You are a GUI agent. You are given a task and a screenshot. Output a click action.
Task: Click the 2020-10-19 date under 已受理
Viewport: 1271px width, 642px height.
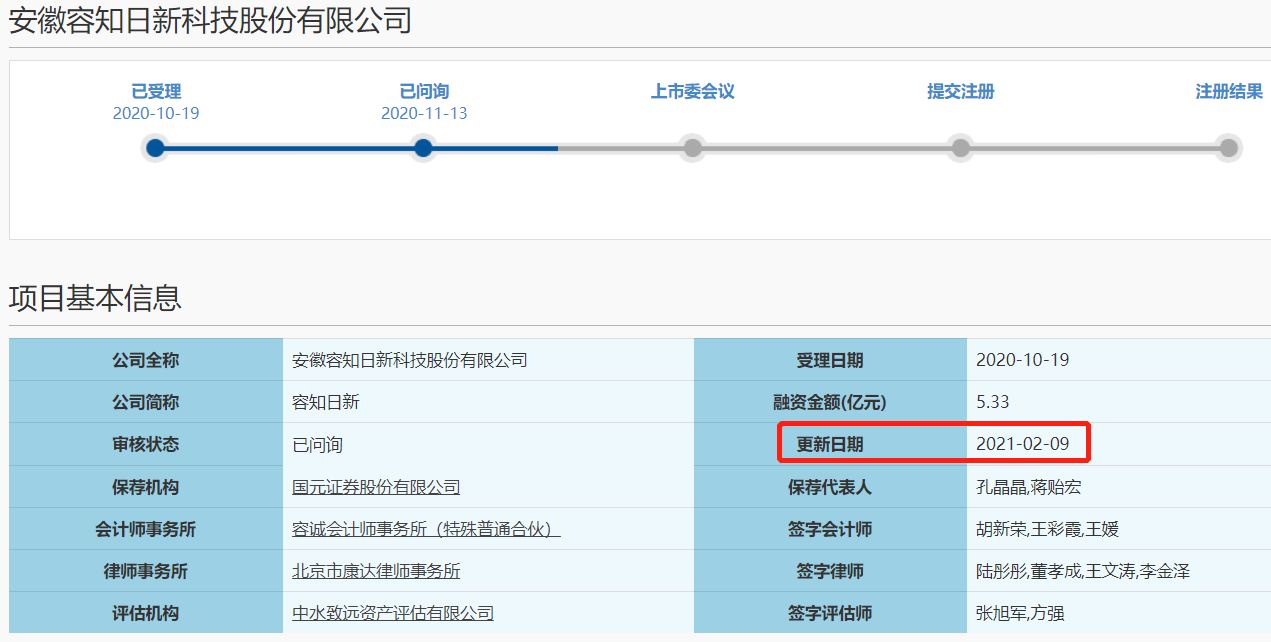click(156, 114)
